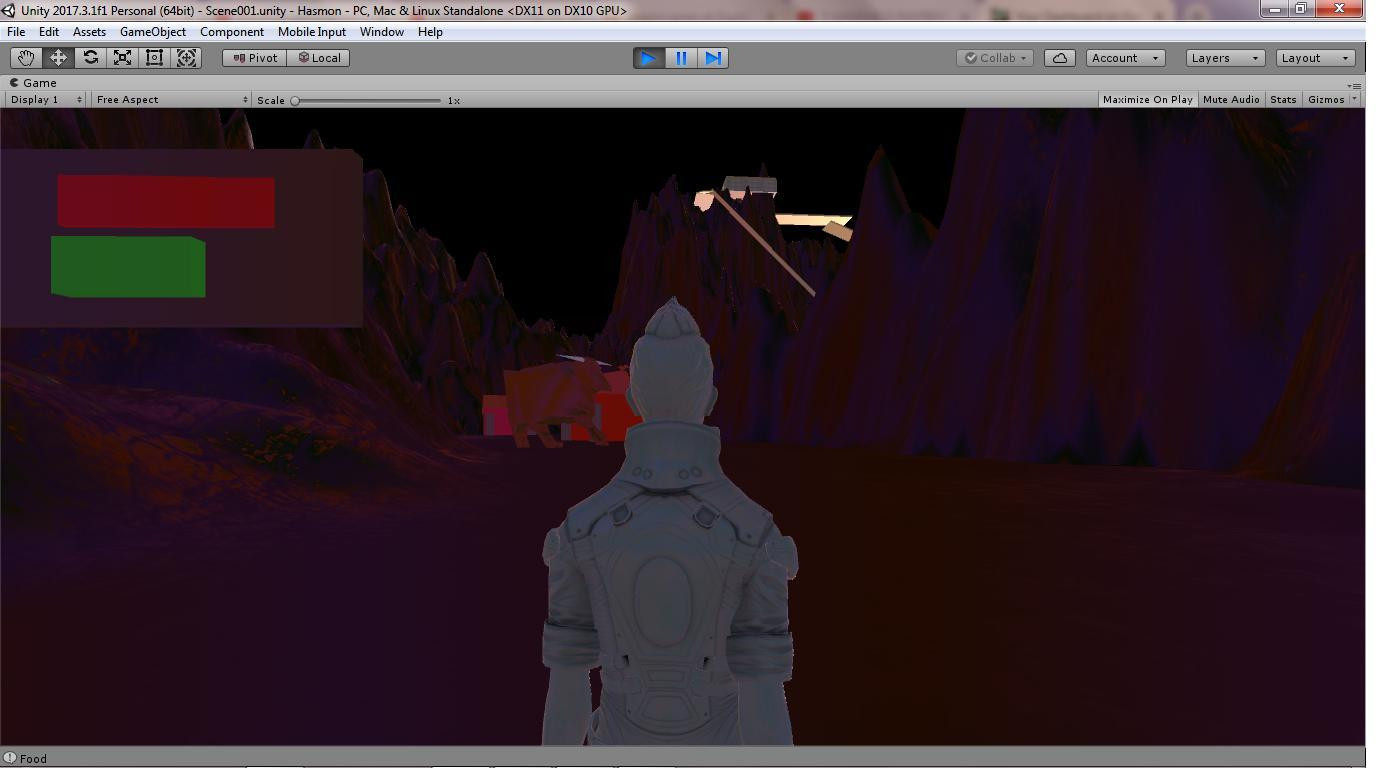
Task: Open the Component menu
Action: click(232, 32)
